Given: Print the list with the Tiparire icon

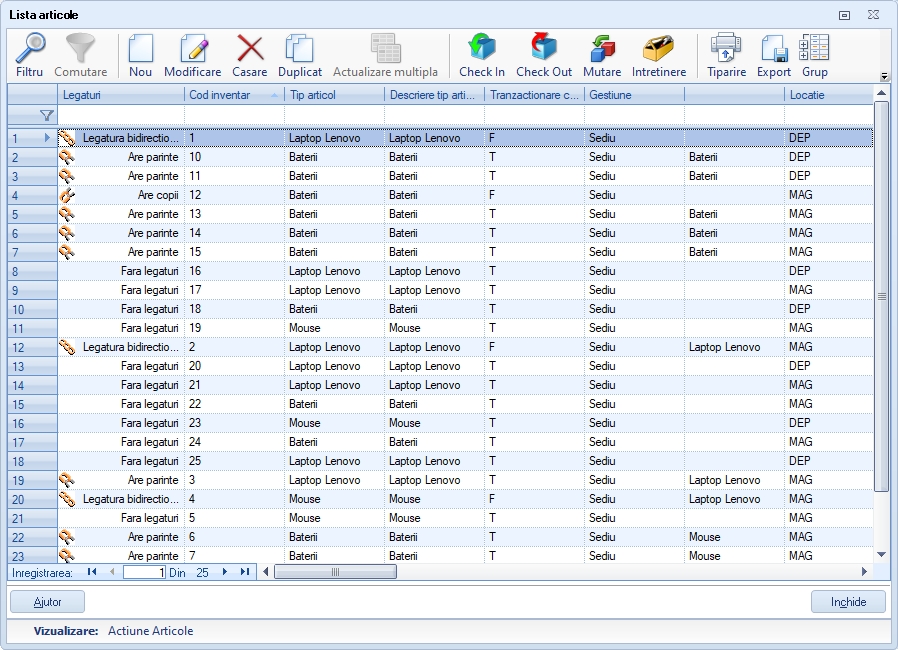Looking at the screenshot, I should [726, 54].
